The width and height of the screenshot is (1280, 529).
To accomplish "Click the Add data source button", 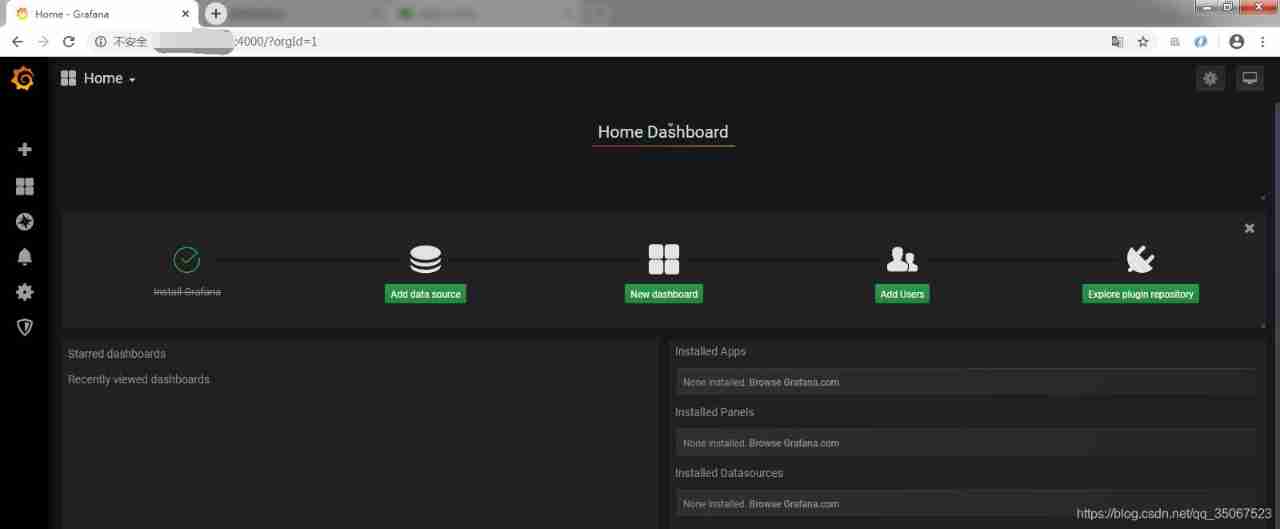I will tap(425, 294).
